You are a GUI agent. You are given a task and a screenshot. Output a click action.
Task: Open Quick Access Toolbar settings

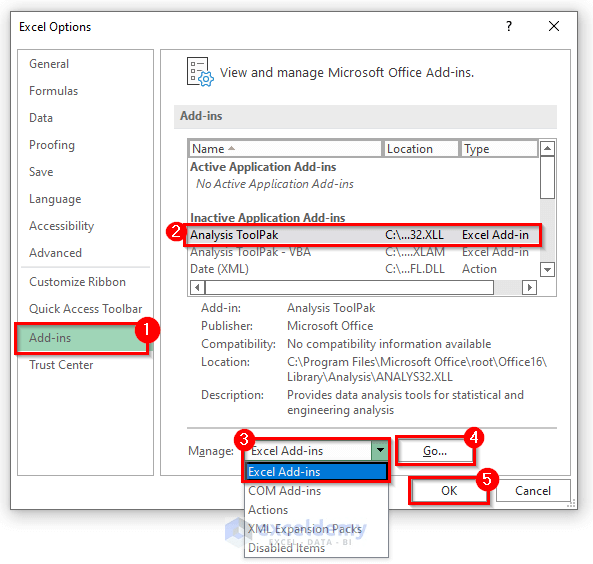pos(85,309)
